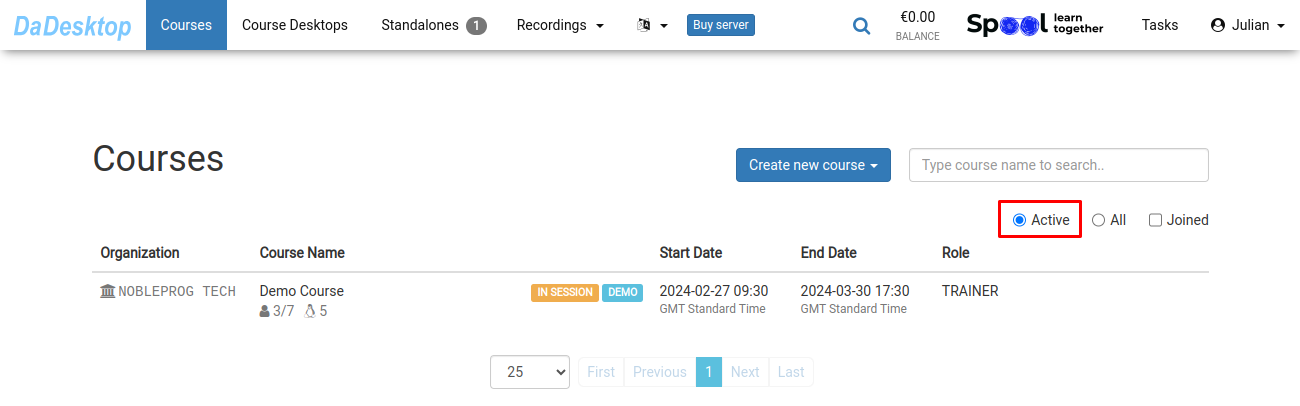This screenshot has width=1300, height=406.
Task: Select the All radio button
Action: [x=1098, y=220]
